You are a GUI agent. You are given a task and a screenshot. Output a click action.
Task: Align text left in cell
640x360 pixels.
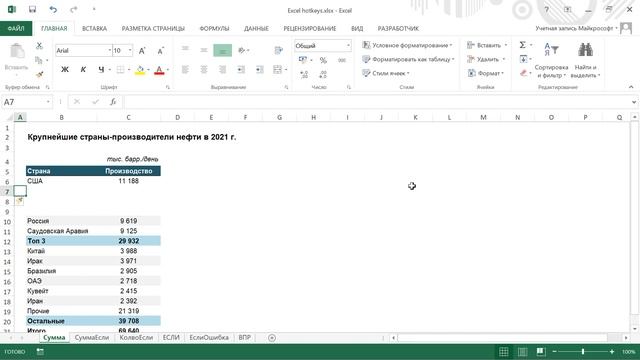185,70
